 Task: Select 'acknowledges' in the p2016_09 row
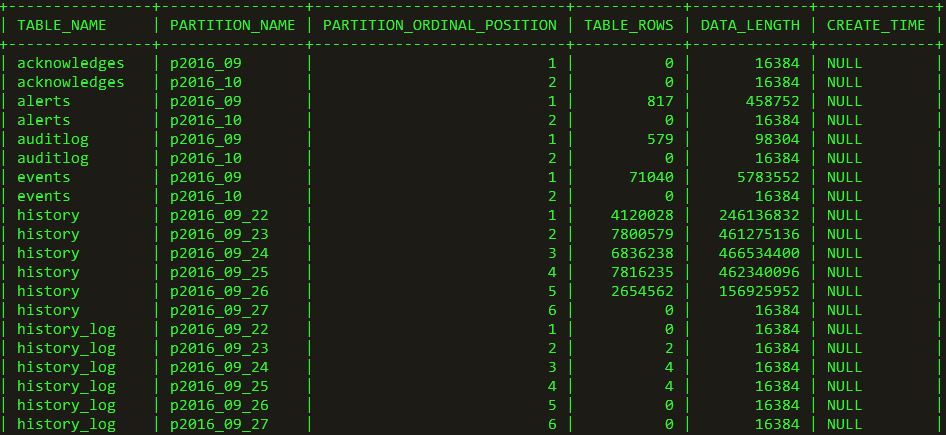(71, 63)
